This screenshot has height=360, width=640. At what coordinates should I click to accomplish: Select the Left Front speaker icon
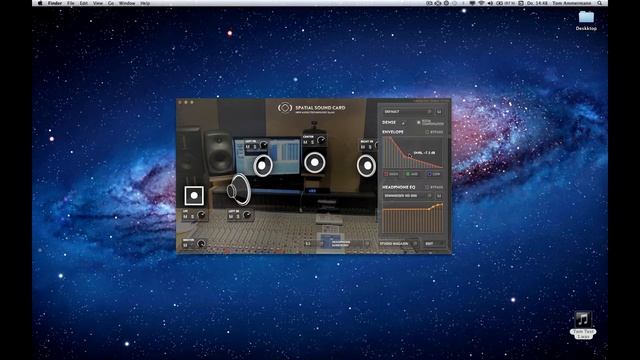pos(262,166)
